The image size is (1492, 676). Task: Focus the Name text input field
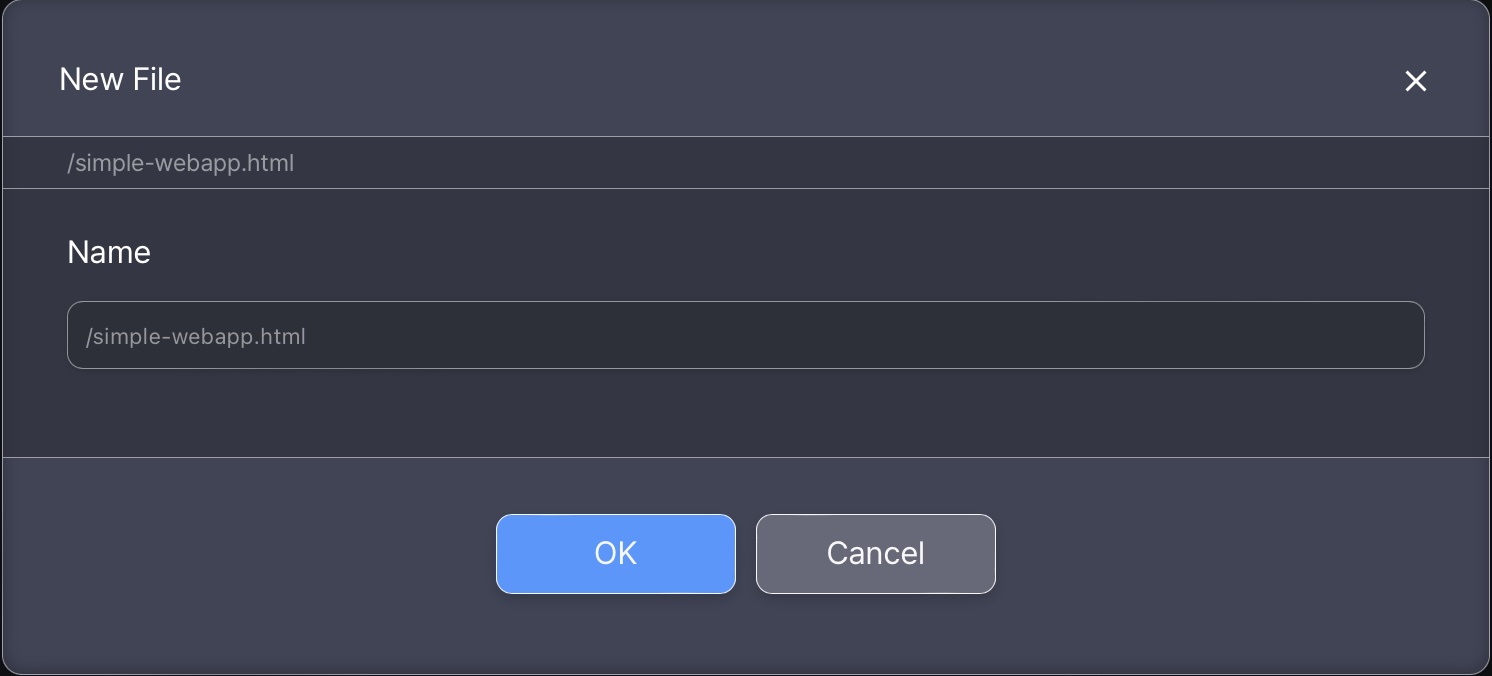745,335
